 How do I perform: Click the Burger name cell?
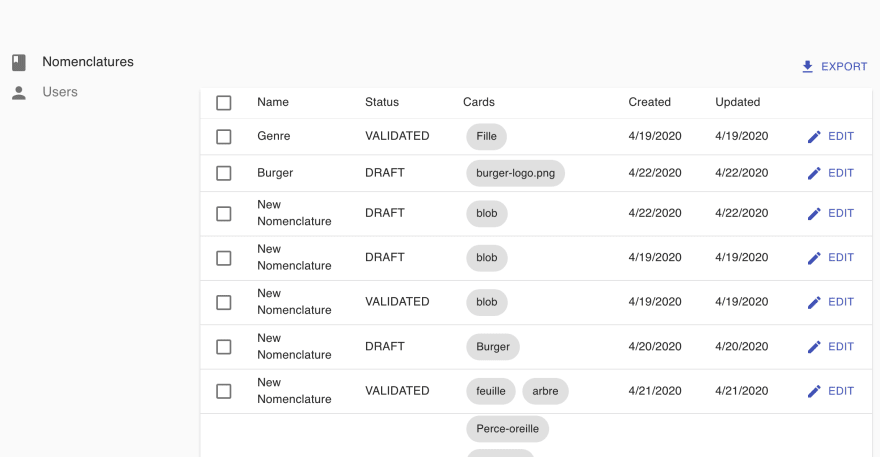(275, 173)
